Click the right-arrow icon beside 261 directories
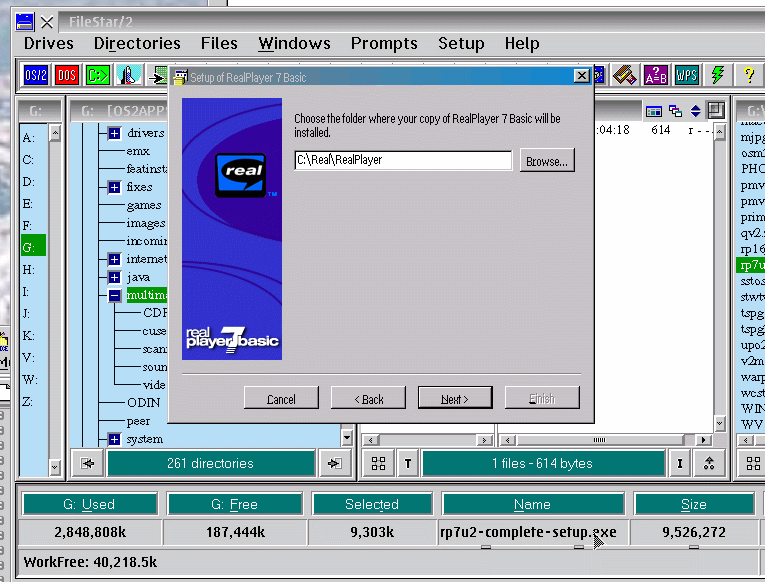Viewport: 765px width, 582px height. click(x=334, y=463)
